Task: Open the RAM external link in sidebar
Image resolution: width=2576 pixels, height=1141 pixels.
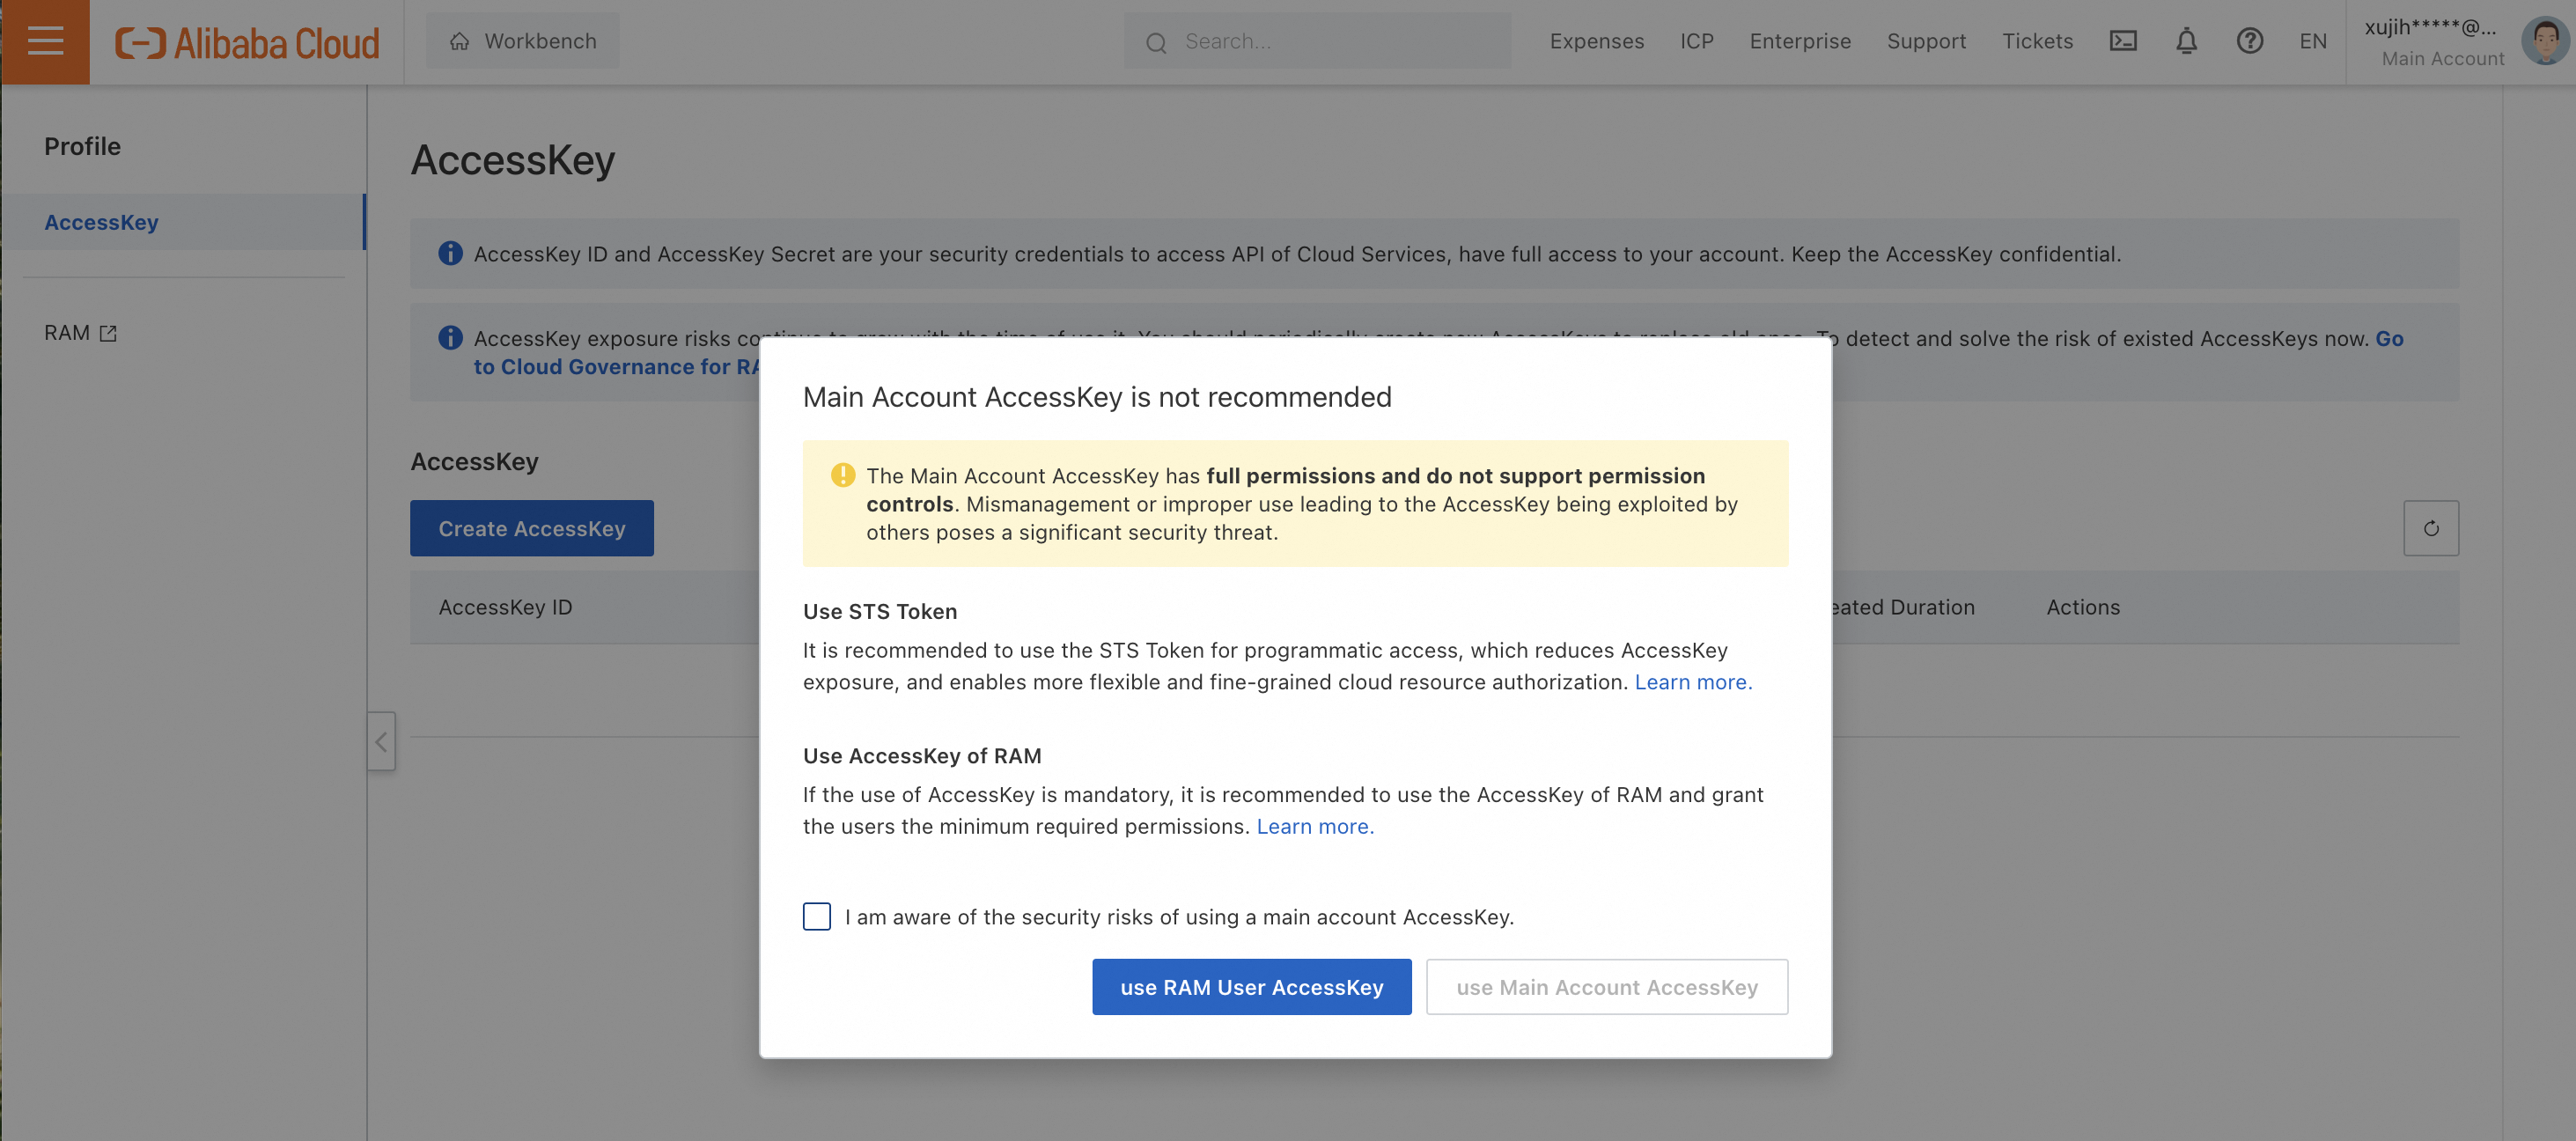Action: (80, 333)
